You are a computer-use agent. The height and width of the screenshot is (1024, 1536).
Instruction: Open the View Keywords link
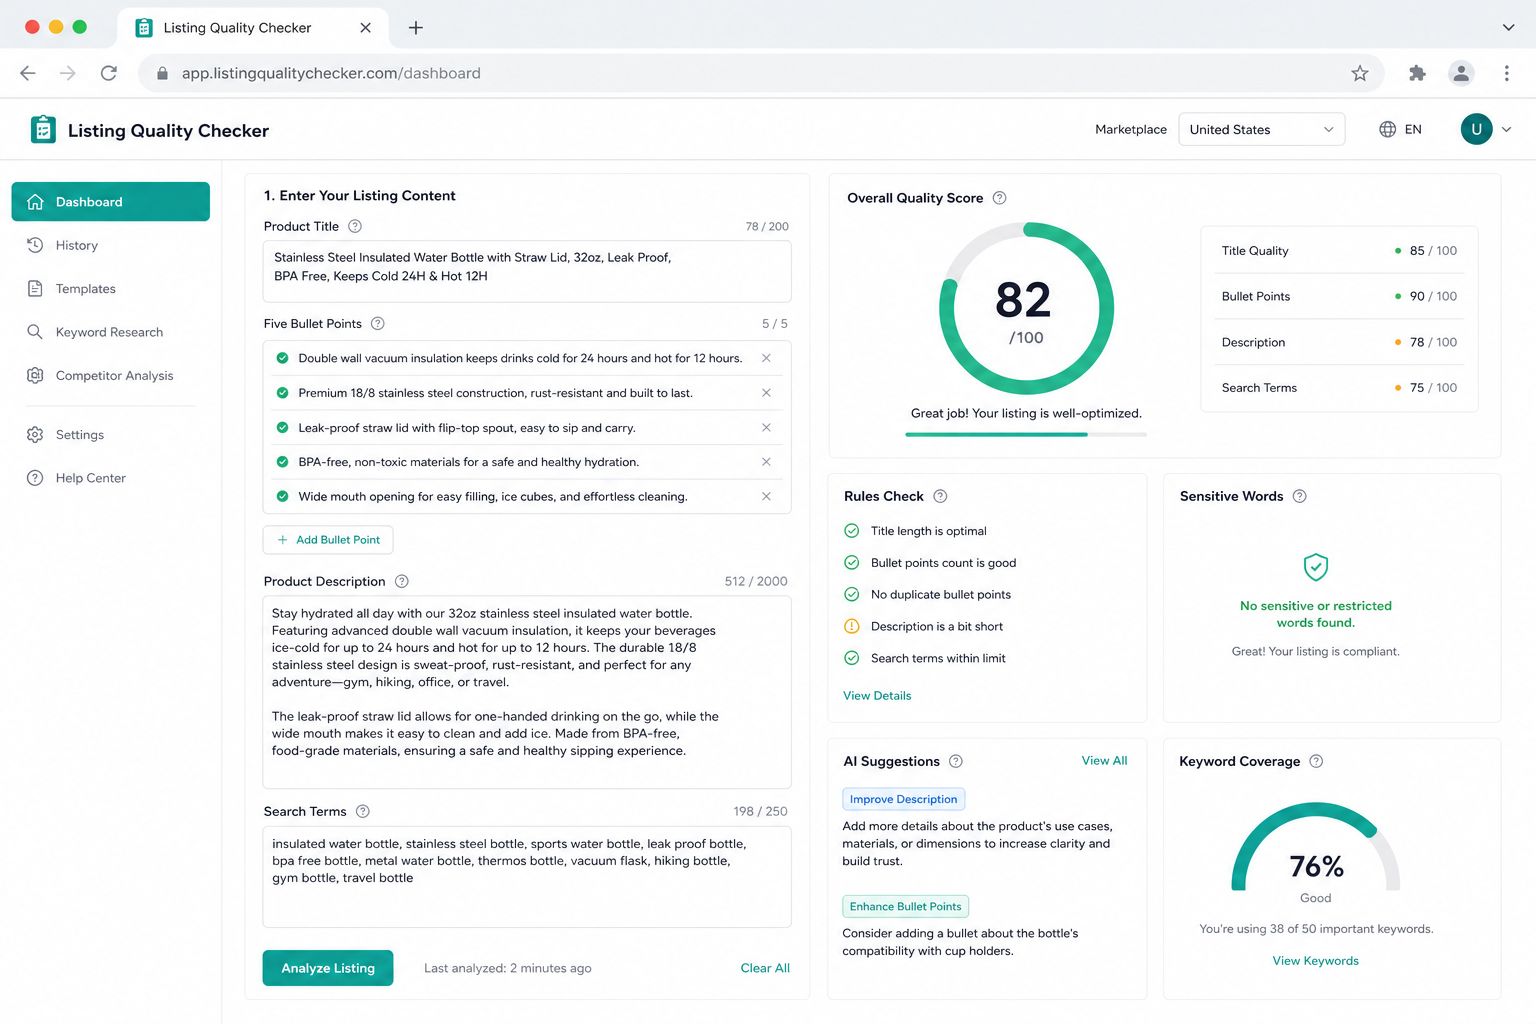coord(1315,961)
